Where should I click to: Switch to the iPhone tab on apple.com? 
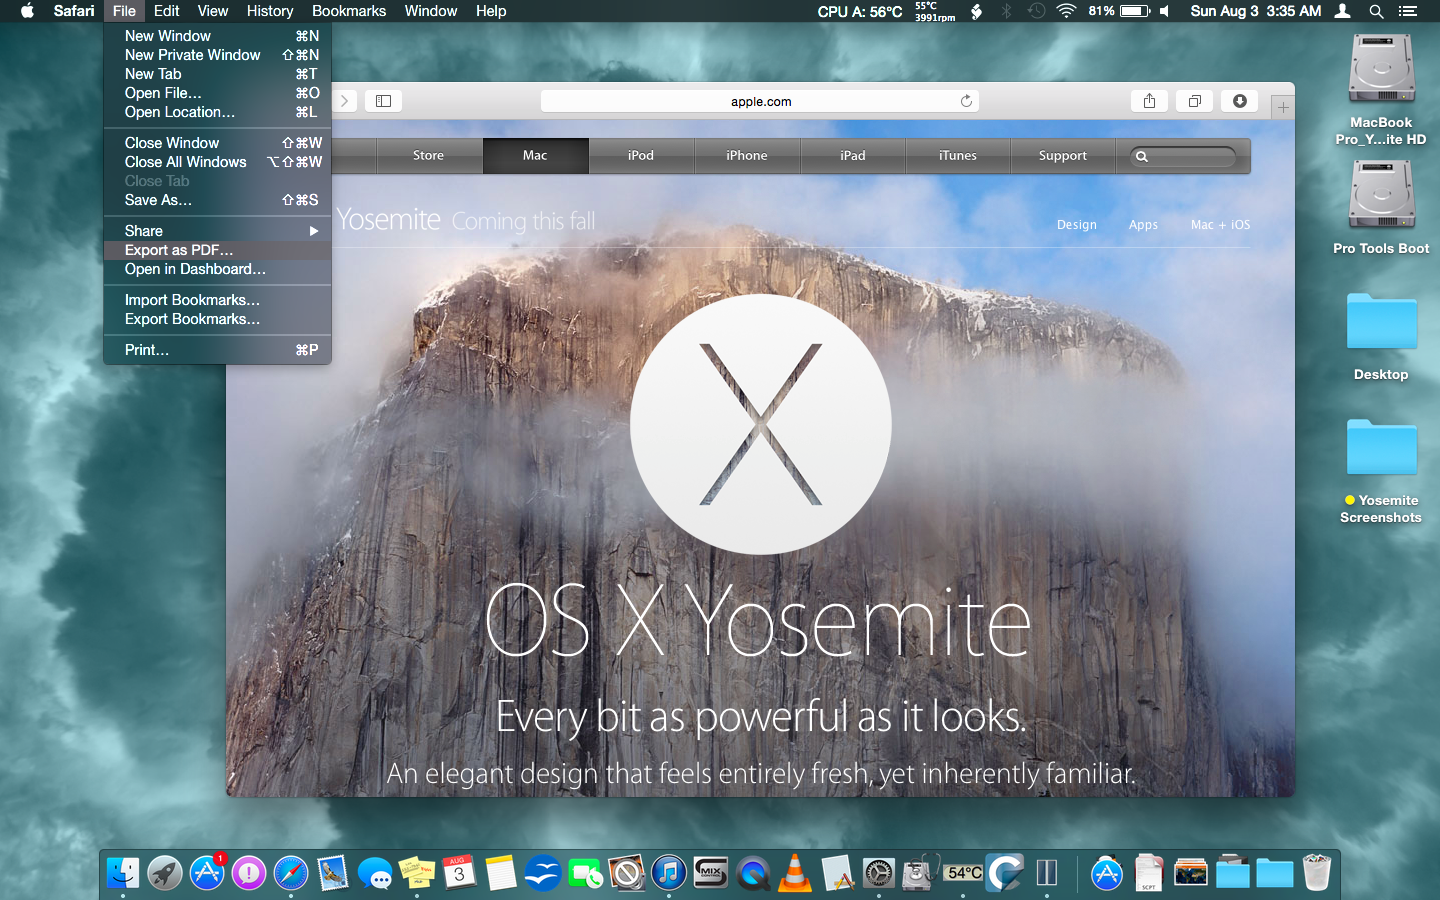[747, 156]
